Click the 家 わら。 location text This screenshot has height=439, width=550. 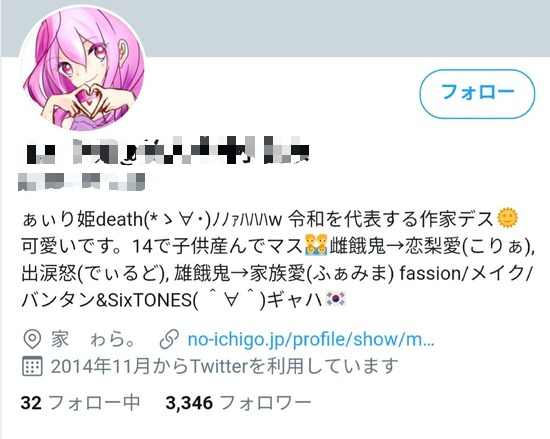coord(93,339)
